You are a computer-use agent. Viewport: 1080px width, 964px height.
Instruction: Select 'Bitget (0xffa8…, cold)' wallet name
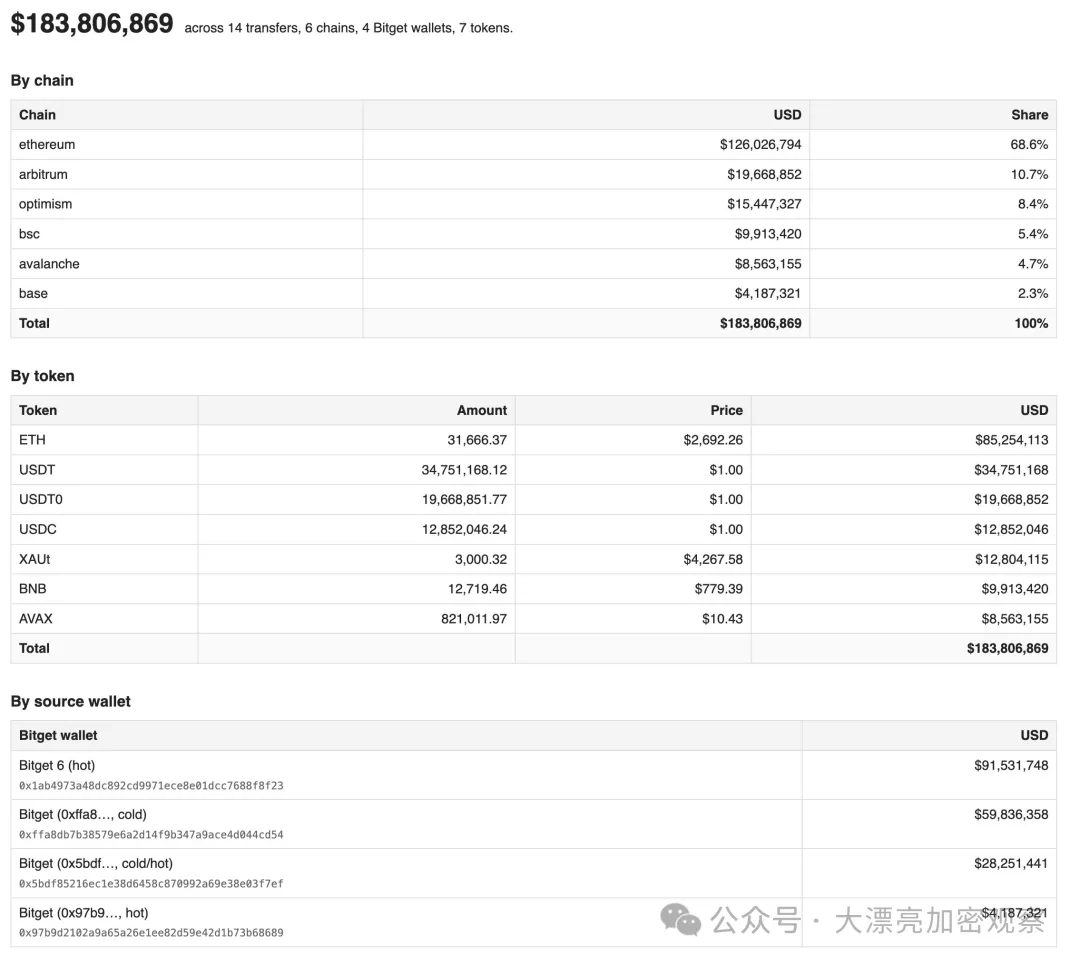83,815
